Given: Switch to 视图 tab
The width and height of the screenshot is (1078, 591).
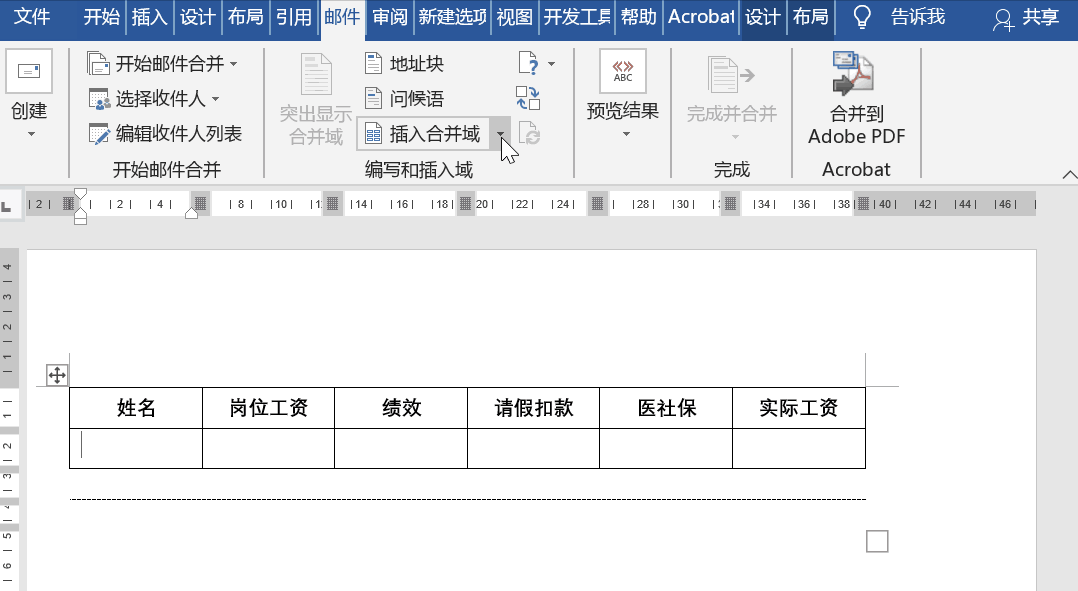Looking at the screenshot, I should (x=515, y=16).
